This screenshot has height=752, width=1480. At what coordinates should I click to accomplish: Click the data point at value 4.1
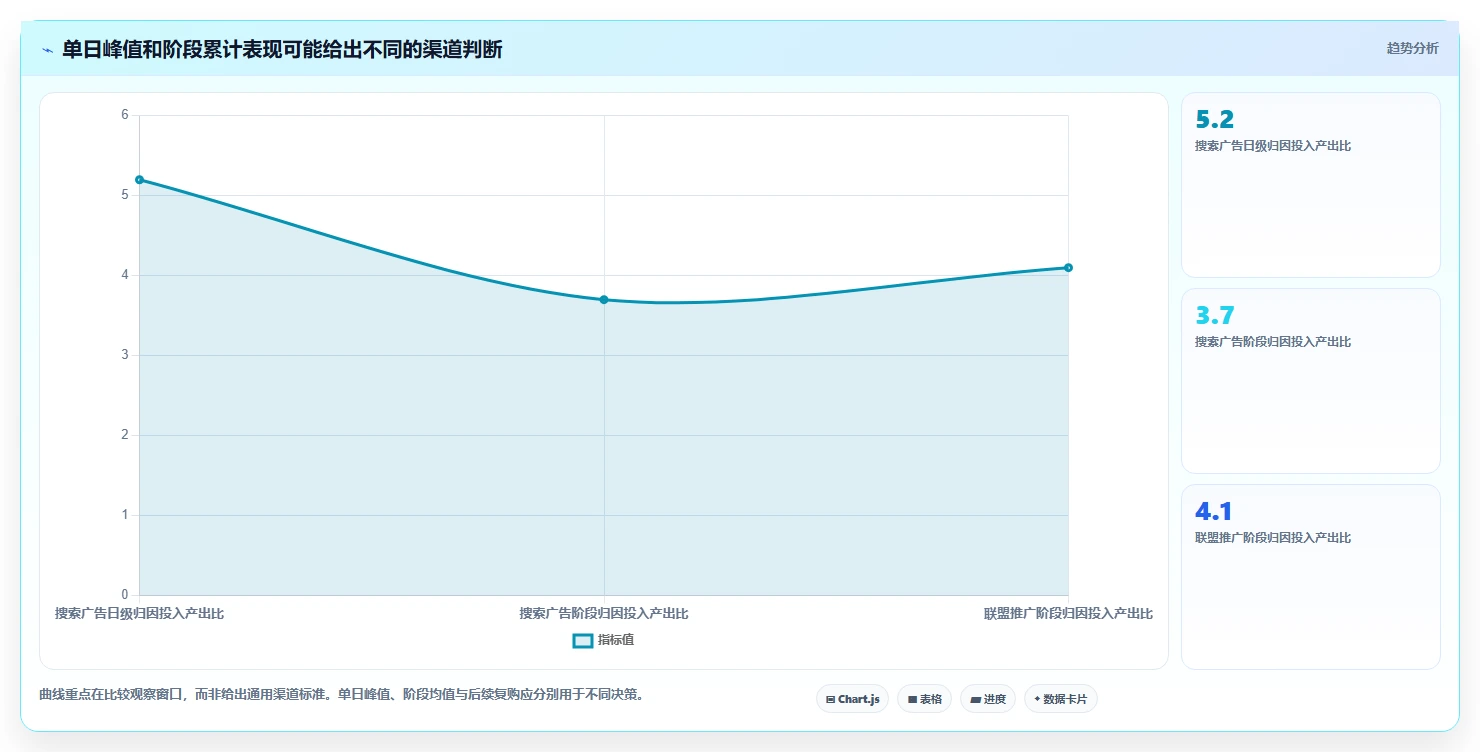click(x=1068, y=268)
